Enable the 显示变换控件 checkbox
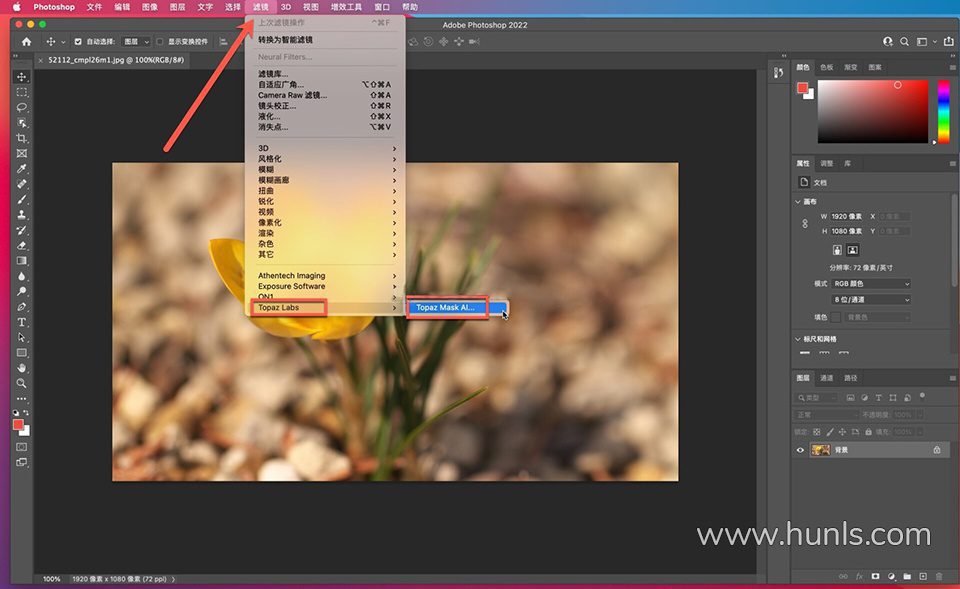This screenshot has width=960, height=589. tap(160, 42)
